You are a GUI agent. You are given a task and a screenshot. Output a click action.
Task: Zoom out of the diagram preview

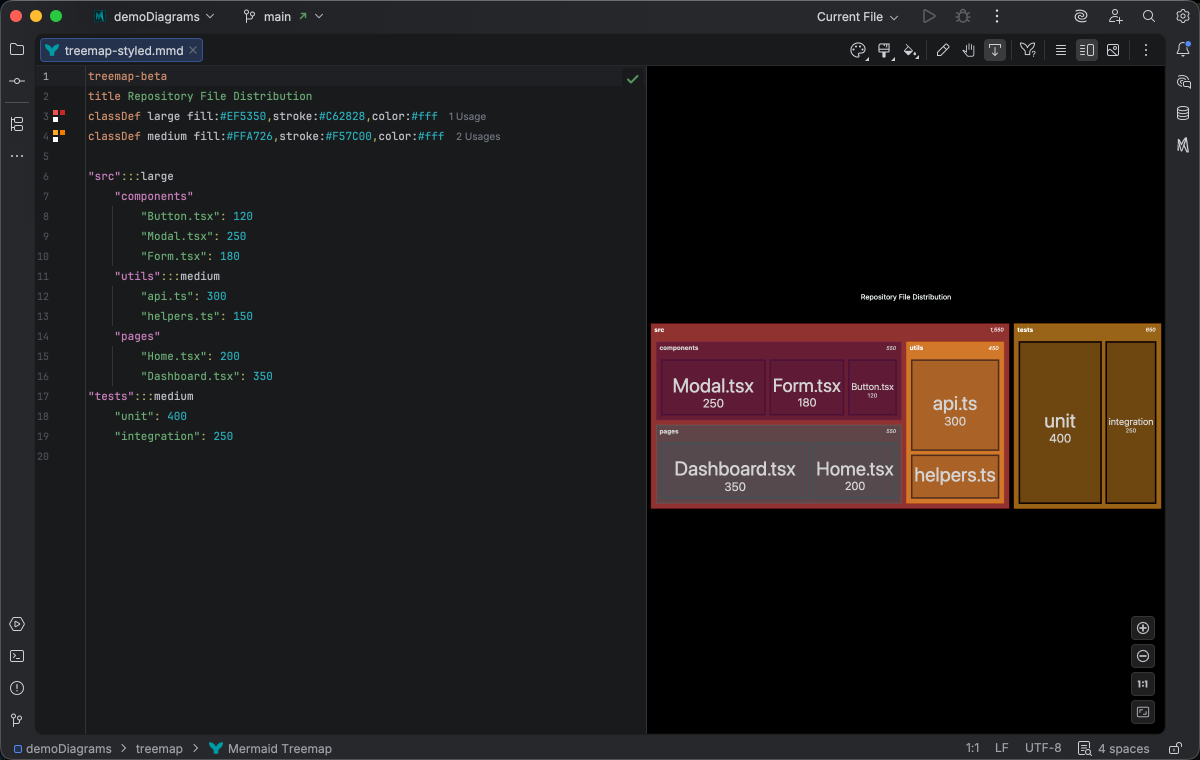click(1144, 656)
